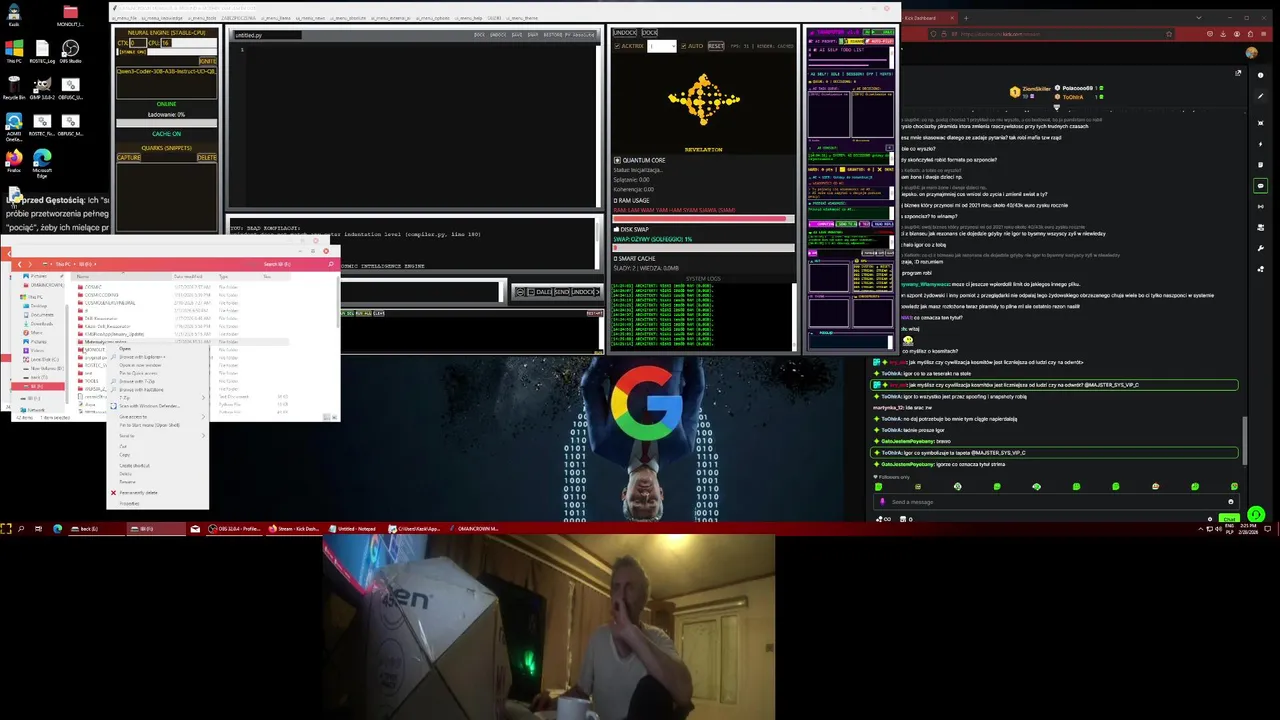The height and width of the screenshot is (720, 1280).
Task: Choose Permanently delete in context menu
Action: [x=139, y=492]
